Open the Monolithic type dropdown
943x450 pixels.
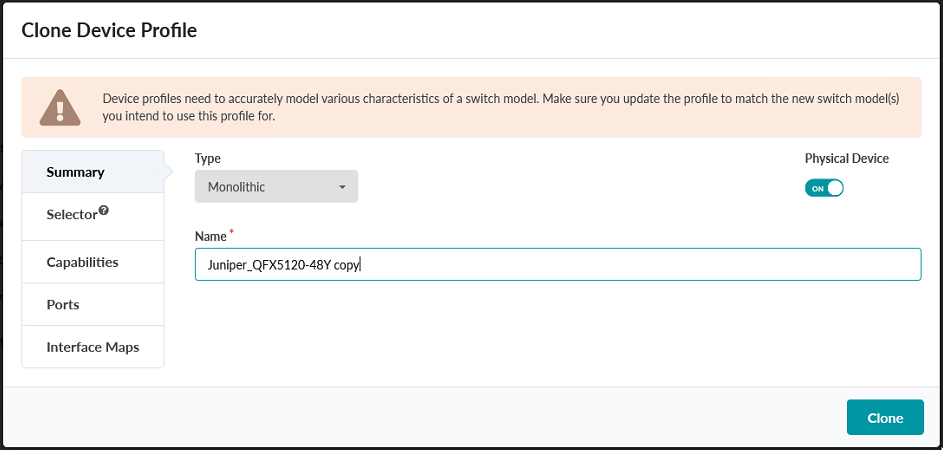tap(276, 187)
